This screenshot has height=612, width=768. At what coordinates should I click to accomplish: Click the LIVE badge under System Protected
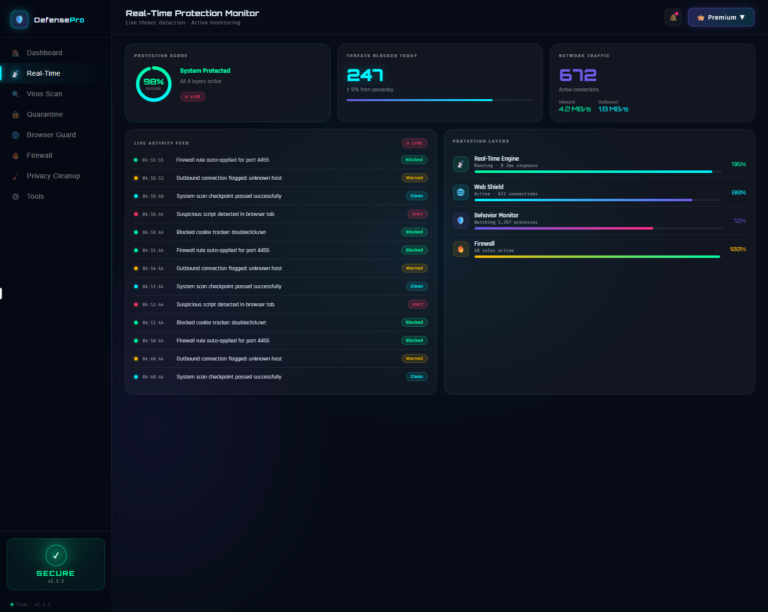coord(192,97)
